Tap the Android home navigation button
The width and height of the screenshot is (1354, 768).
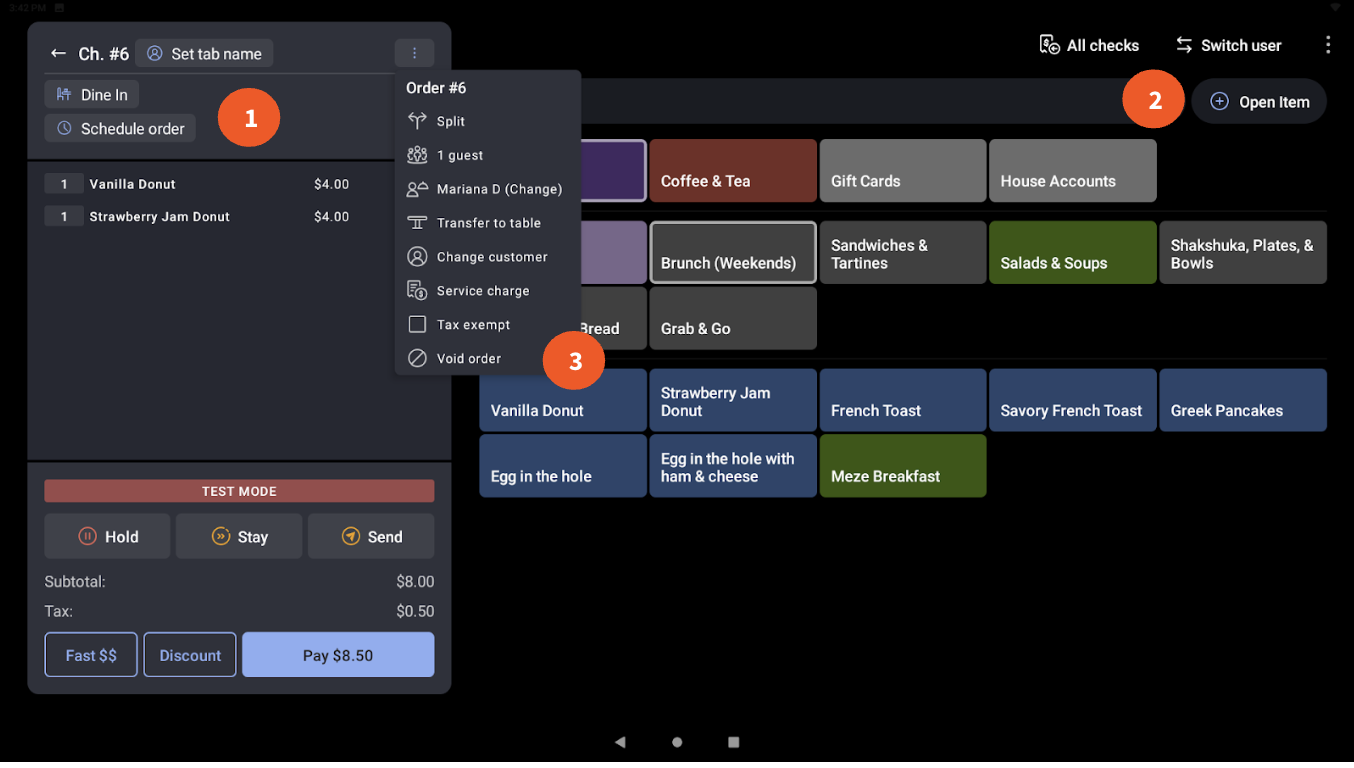point(677,742)
